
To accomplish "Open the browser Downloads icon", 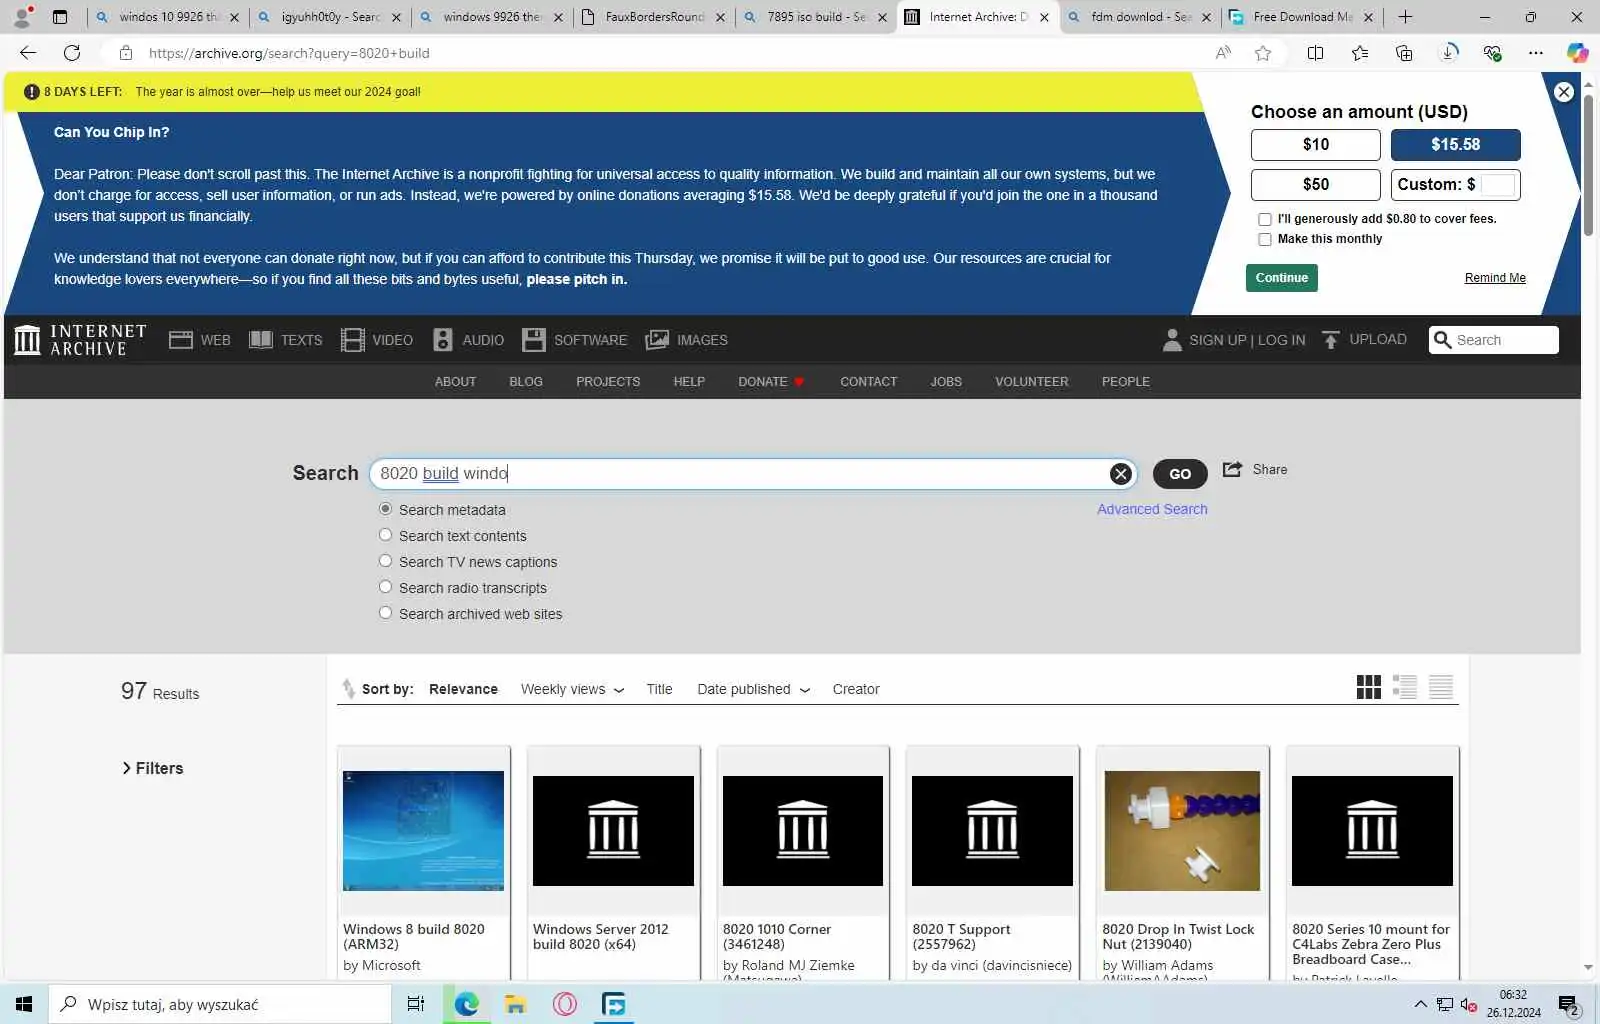I will coord(1449,53).
